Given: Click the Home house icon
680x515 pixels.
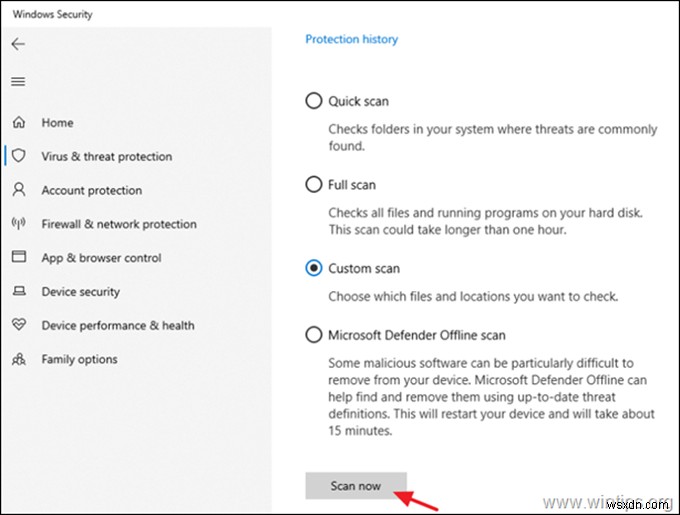Looking at the screenshot, I should click(x=19, y=122).
